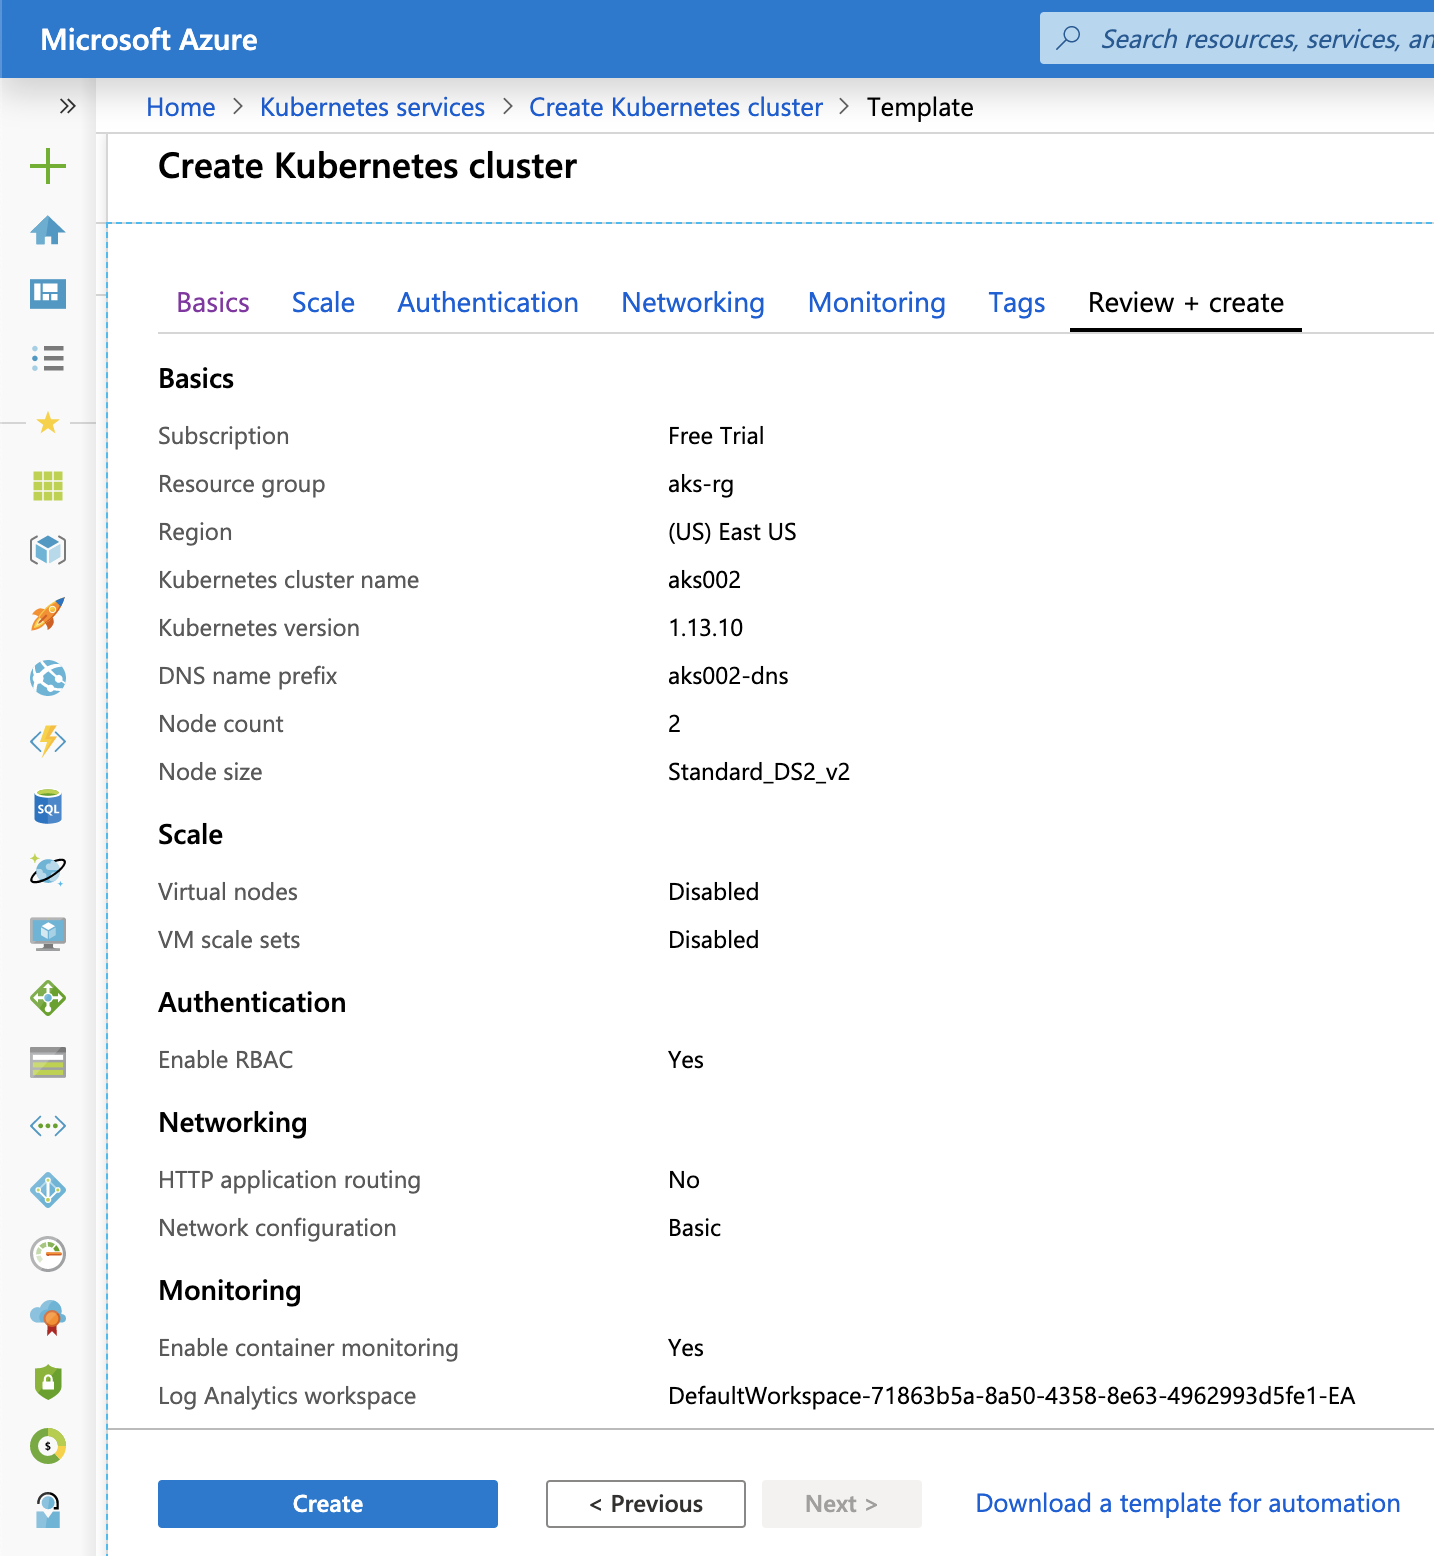
Task: Expand the left sidebar with the double chevron
Action: point(67,106)
